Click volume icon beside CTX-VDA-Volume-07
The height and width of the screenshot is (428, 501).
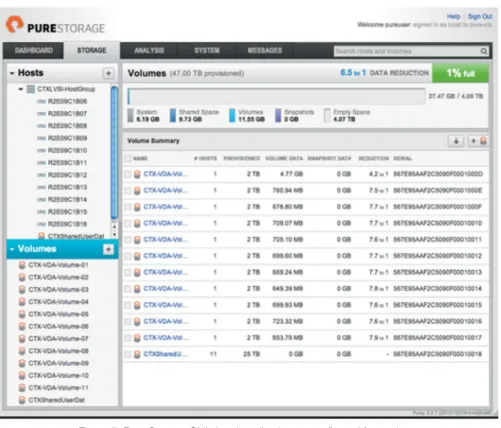(22, 339)
